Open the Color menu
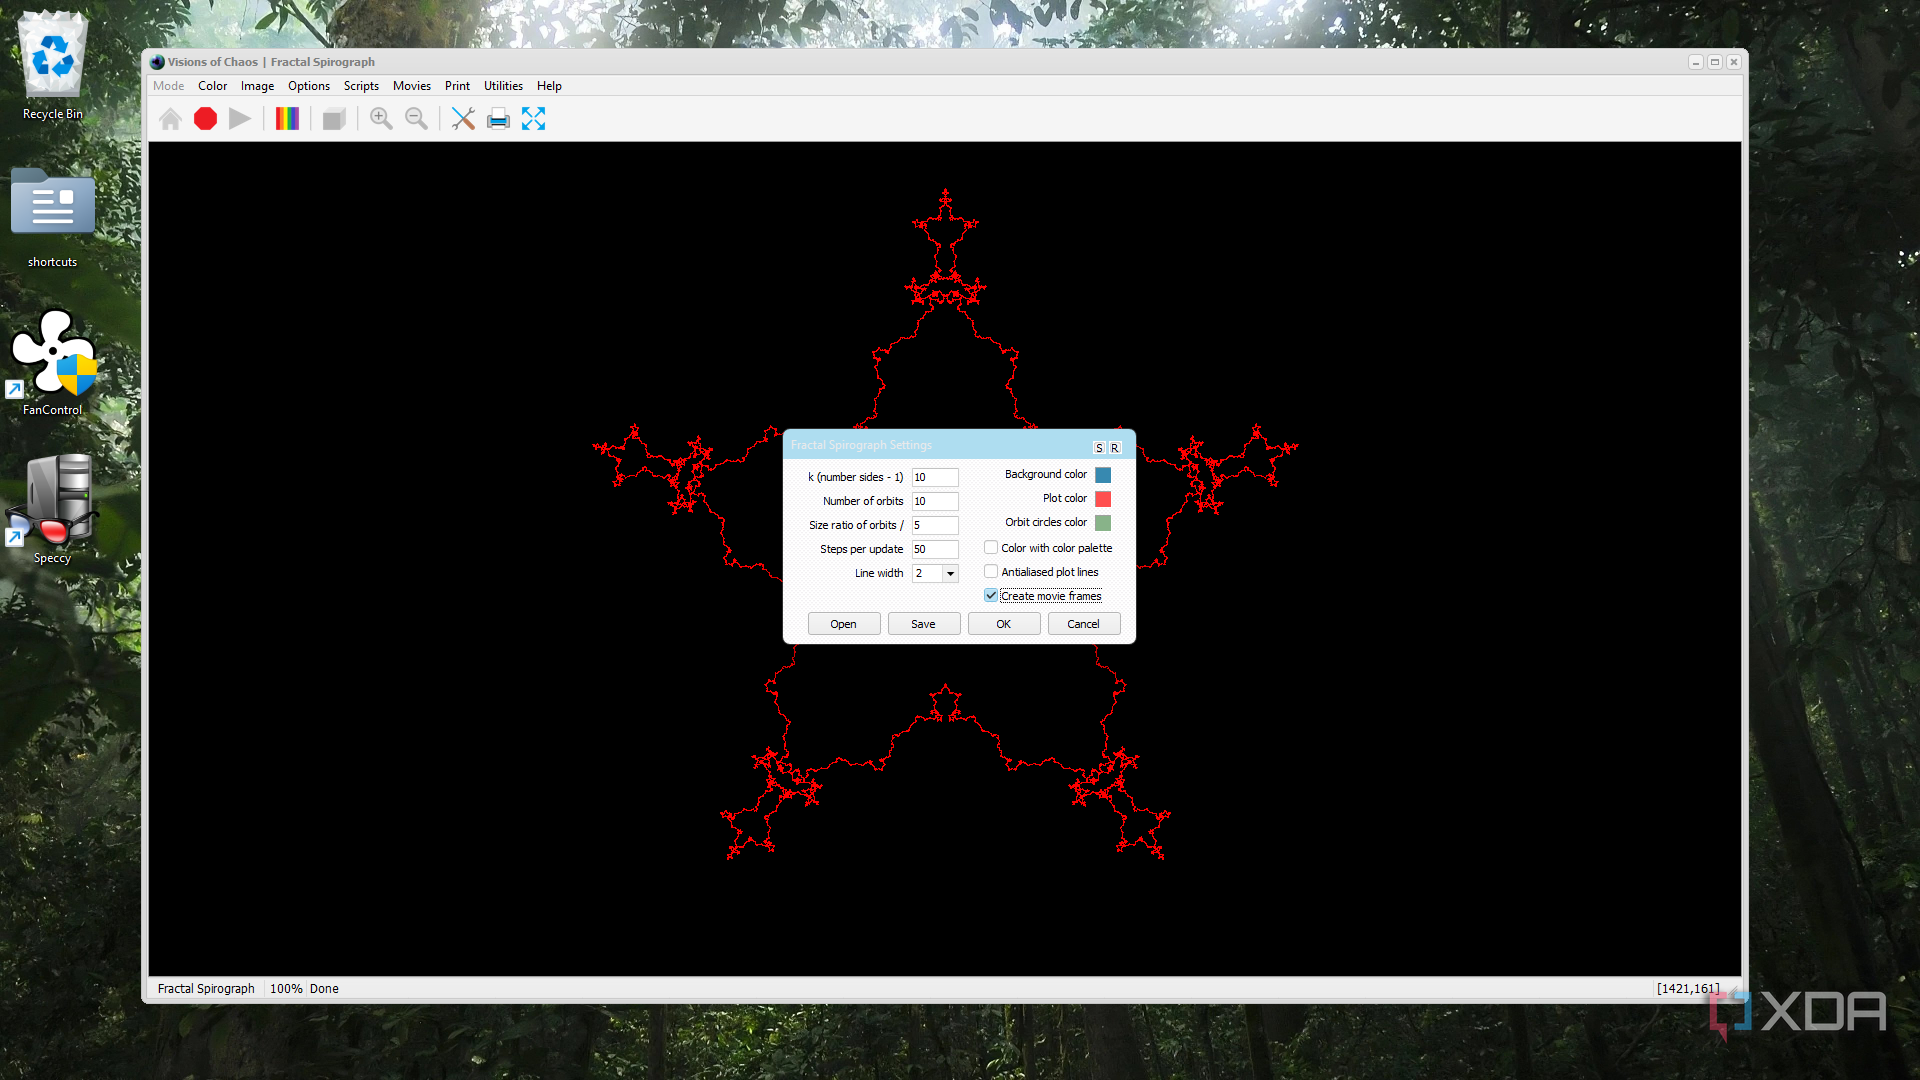 point(212,86)
